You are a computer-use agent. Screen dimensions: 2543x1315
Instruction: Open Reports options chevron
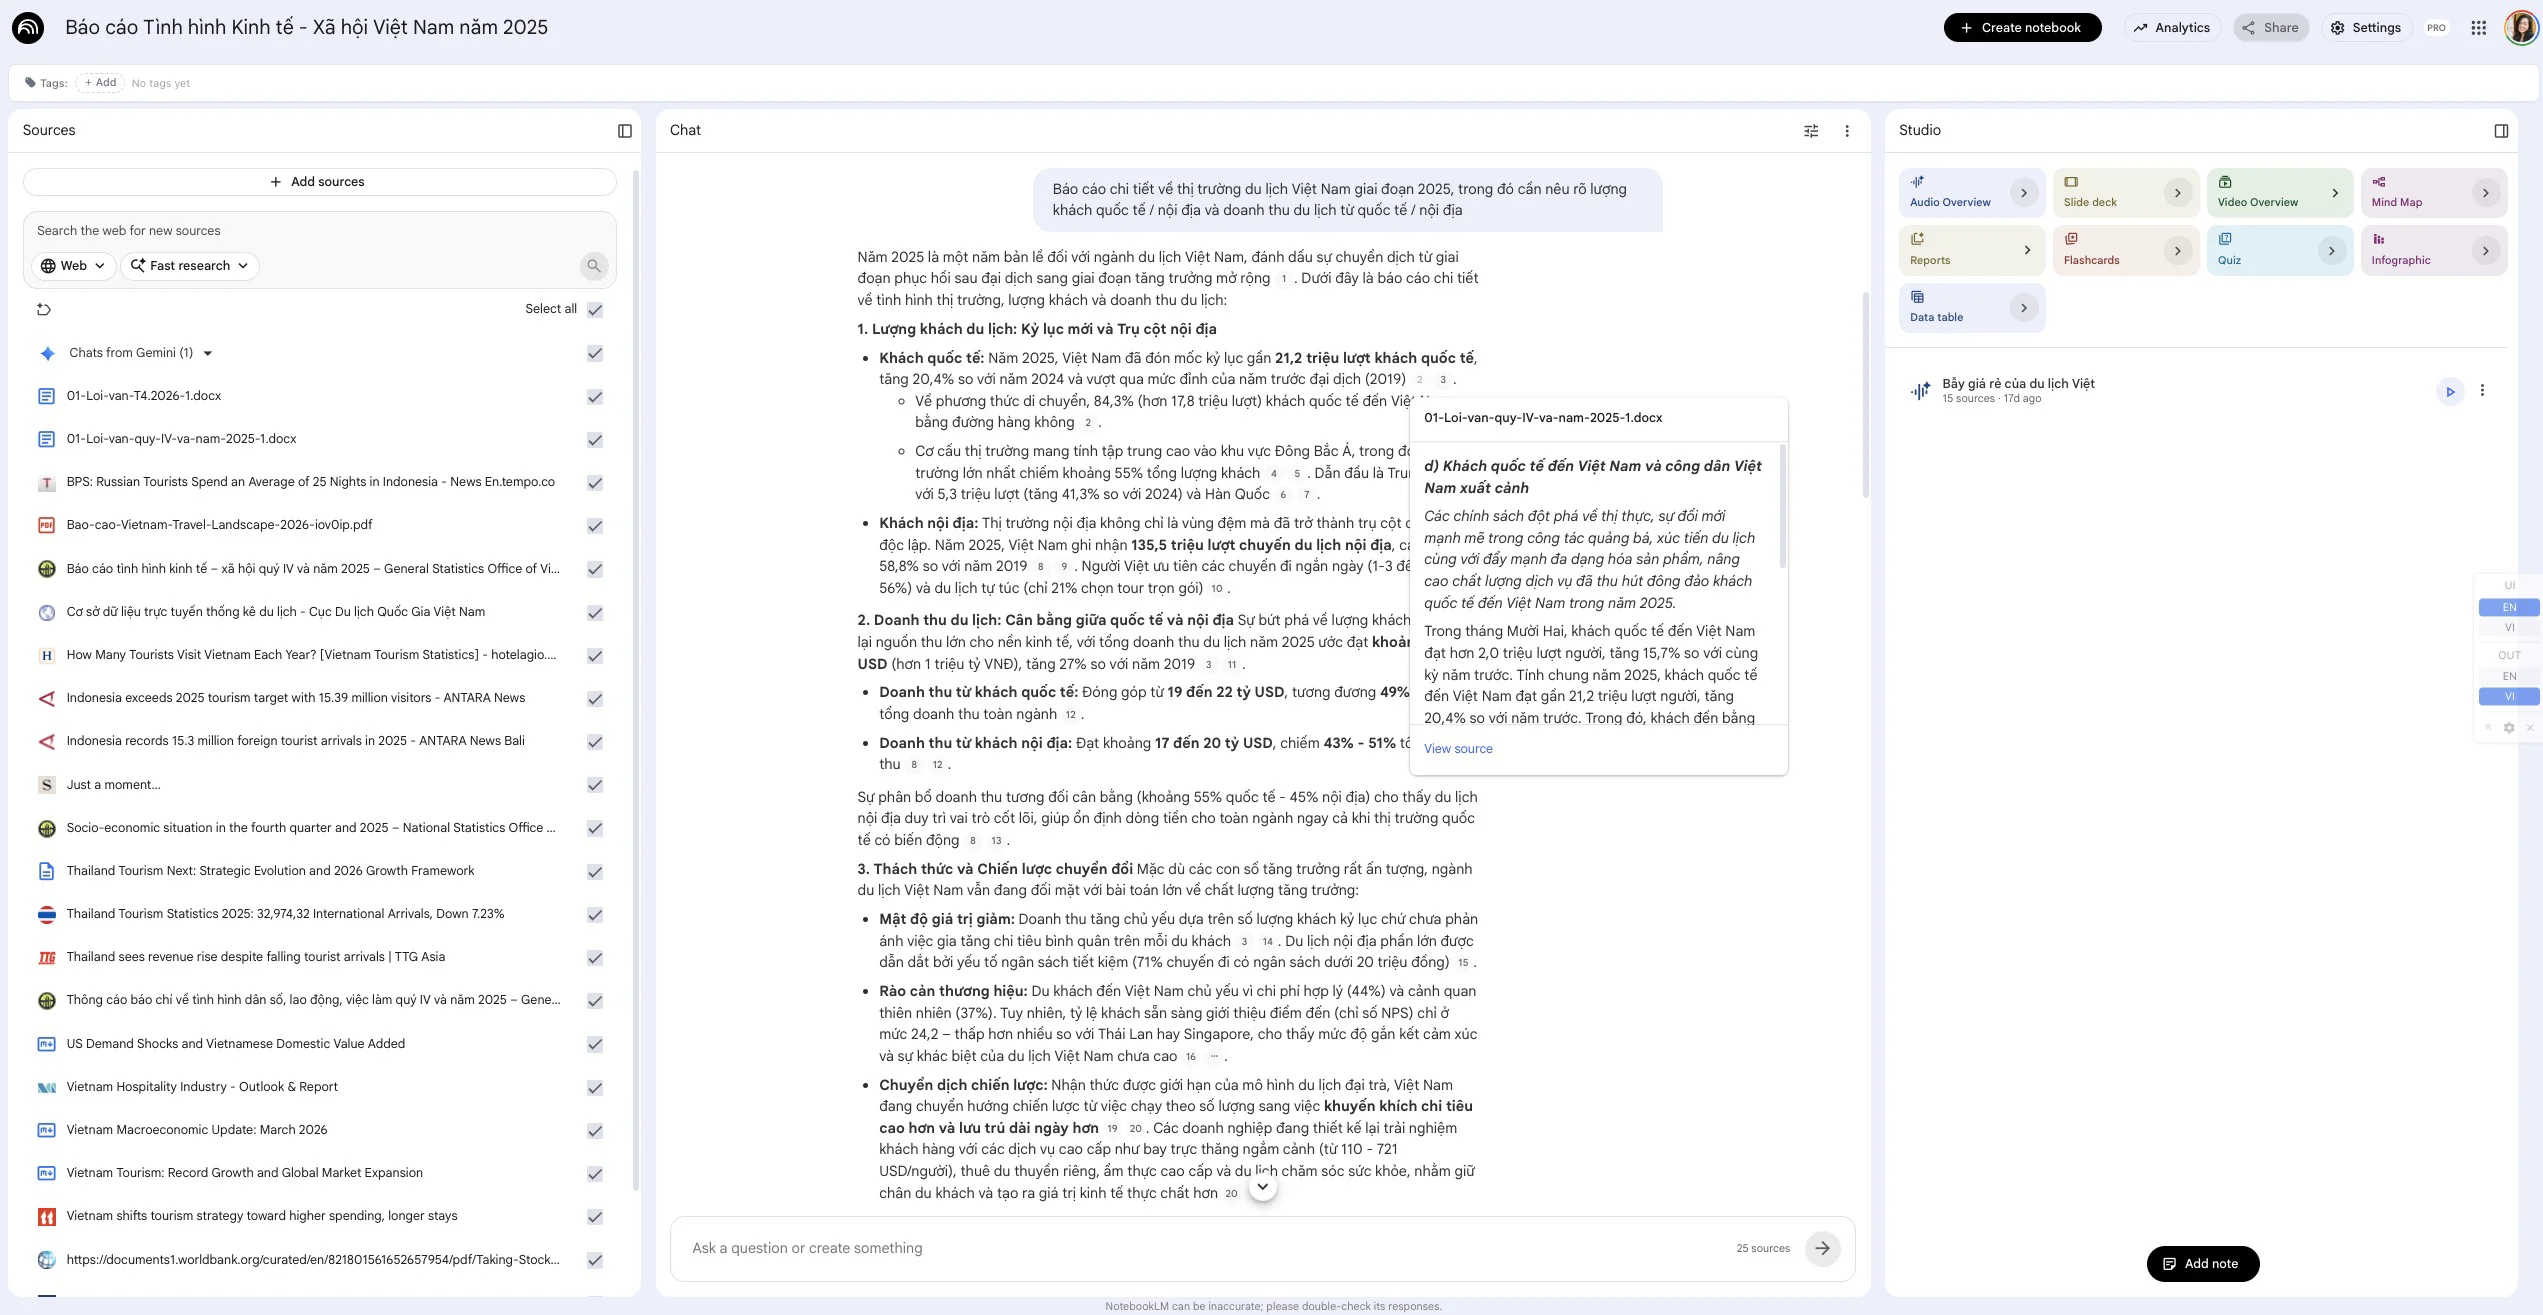[2027, 250]
